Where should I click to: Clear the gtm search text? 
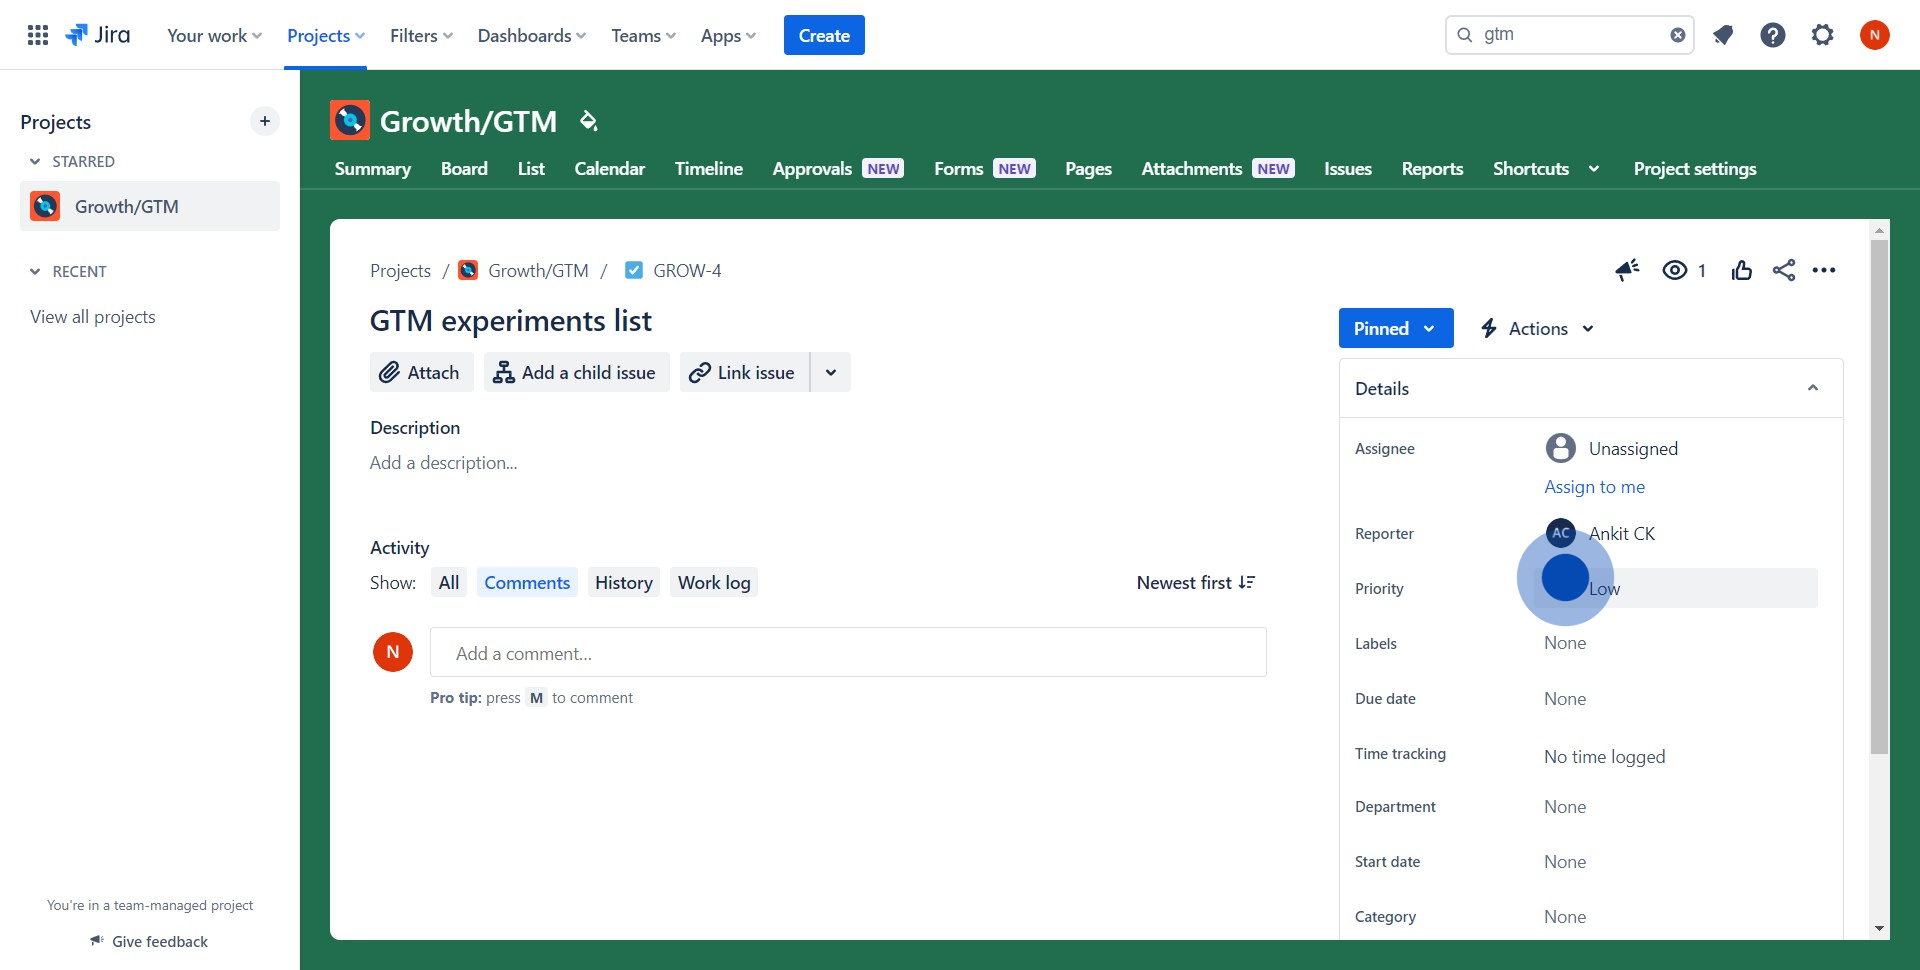point(1678,35)
